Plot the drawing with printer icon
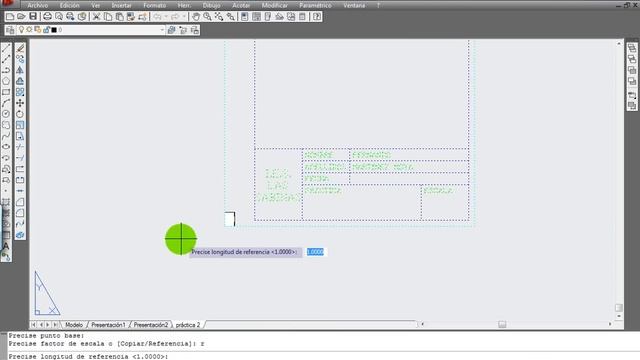640x360 pixels. tap(47, 17)
